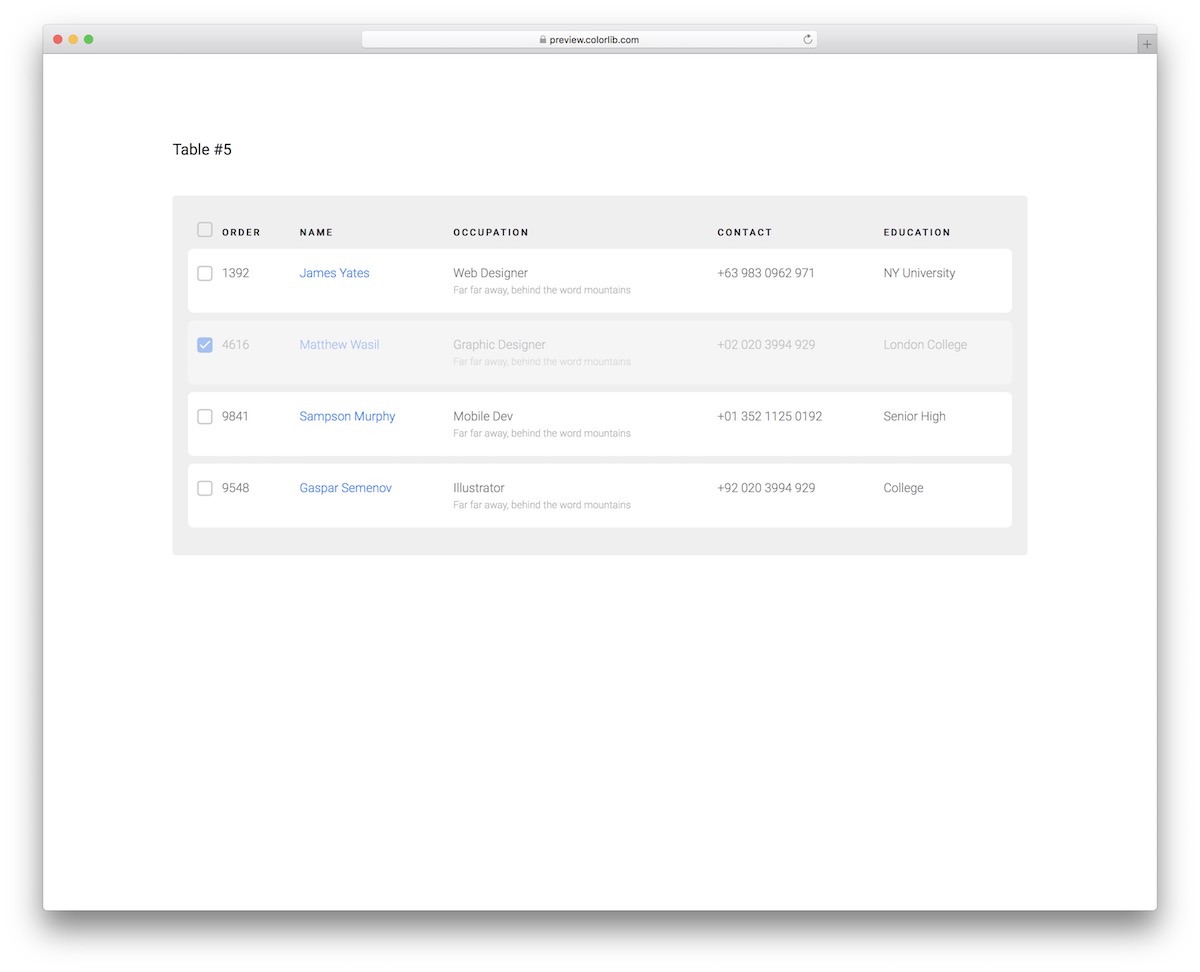The height and width of the screenshot is (972, 1200).
Task: Click the EDUCATION column header
Action: click(x=916, y=232)
